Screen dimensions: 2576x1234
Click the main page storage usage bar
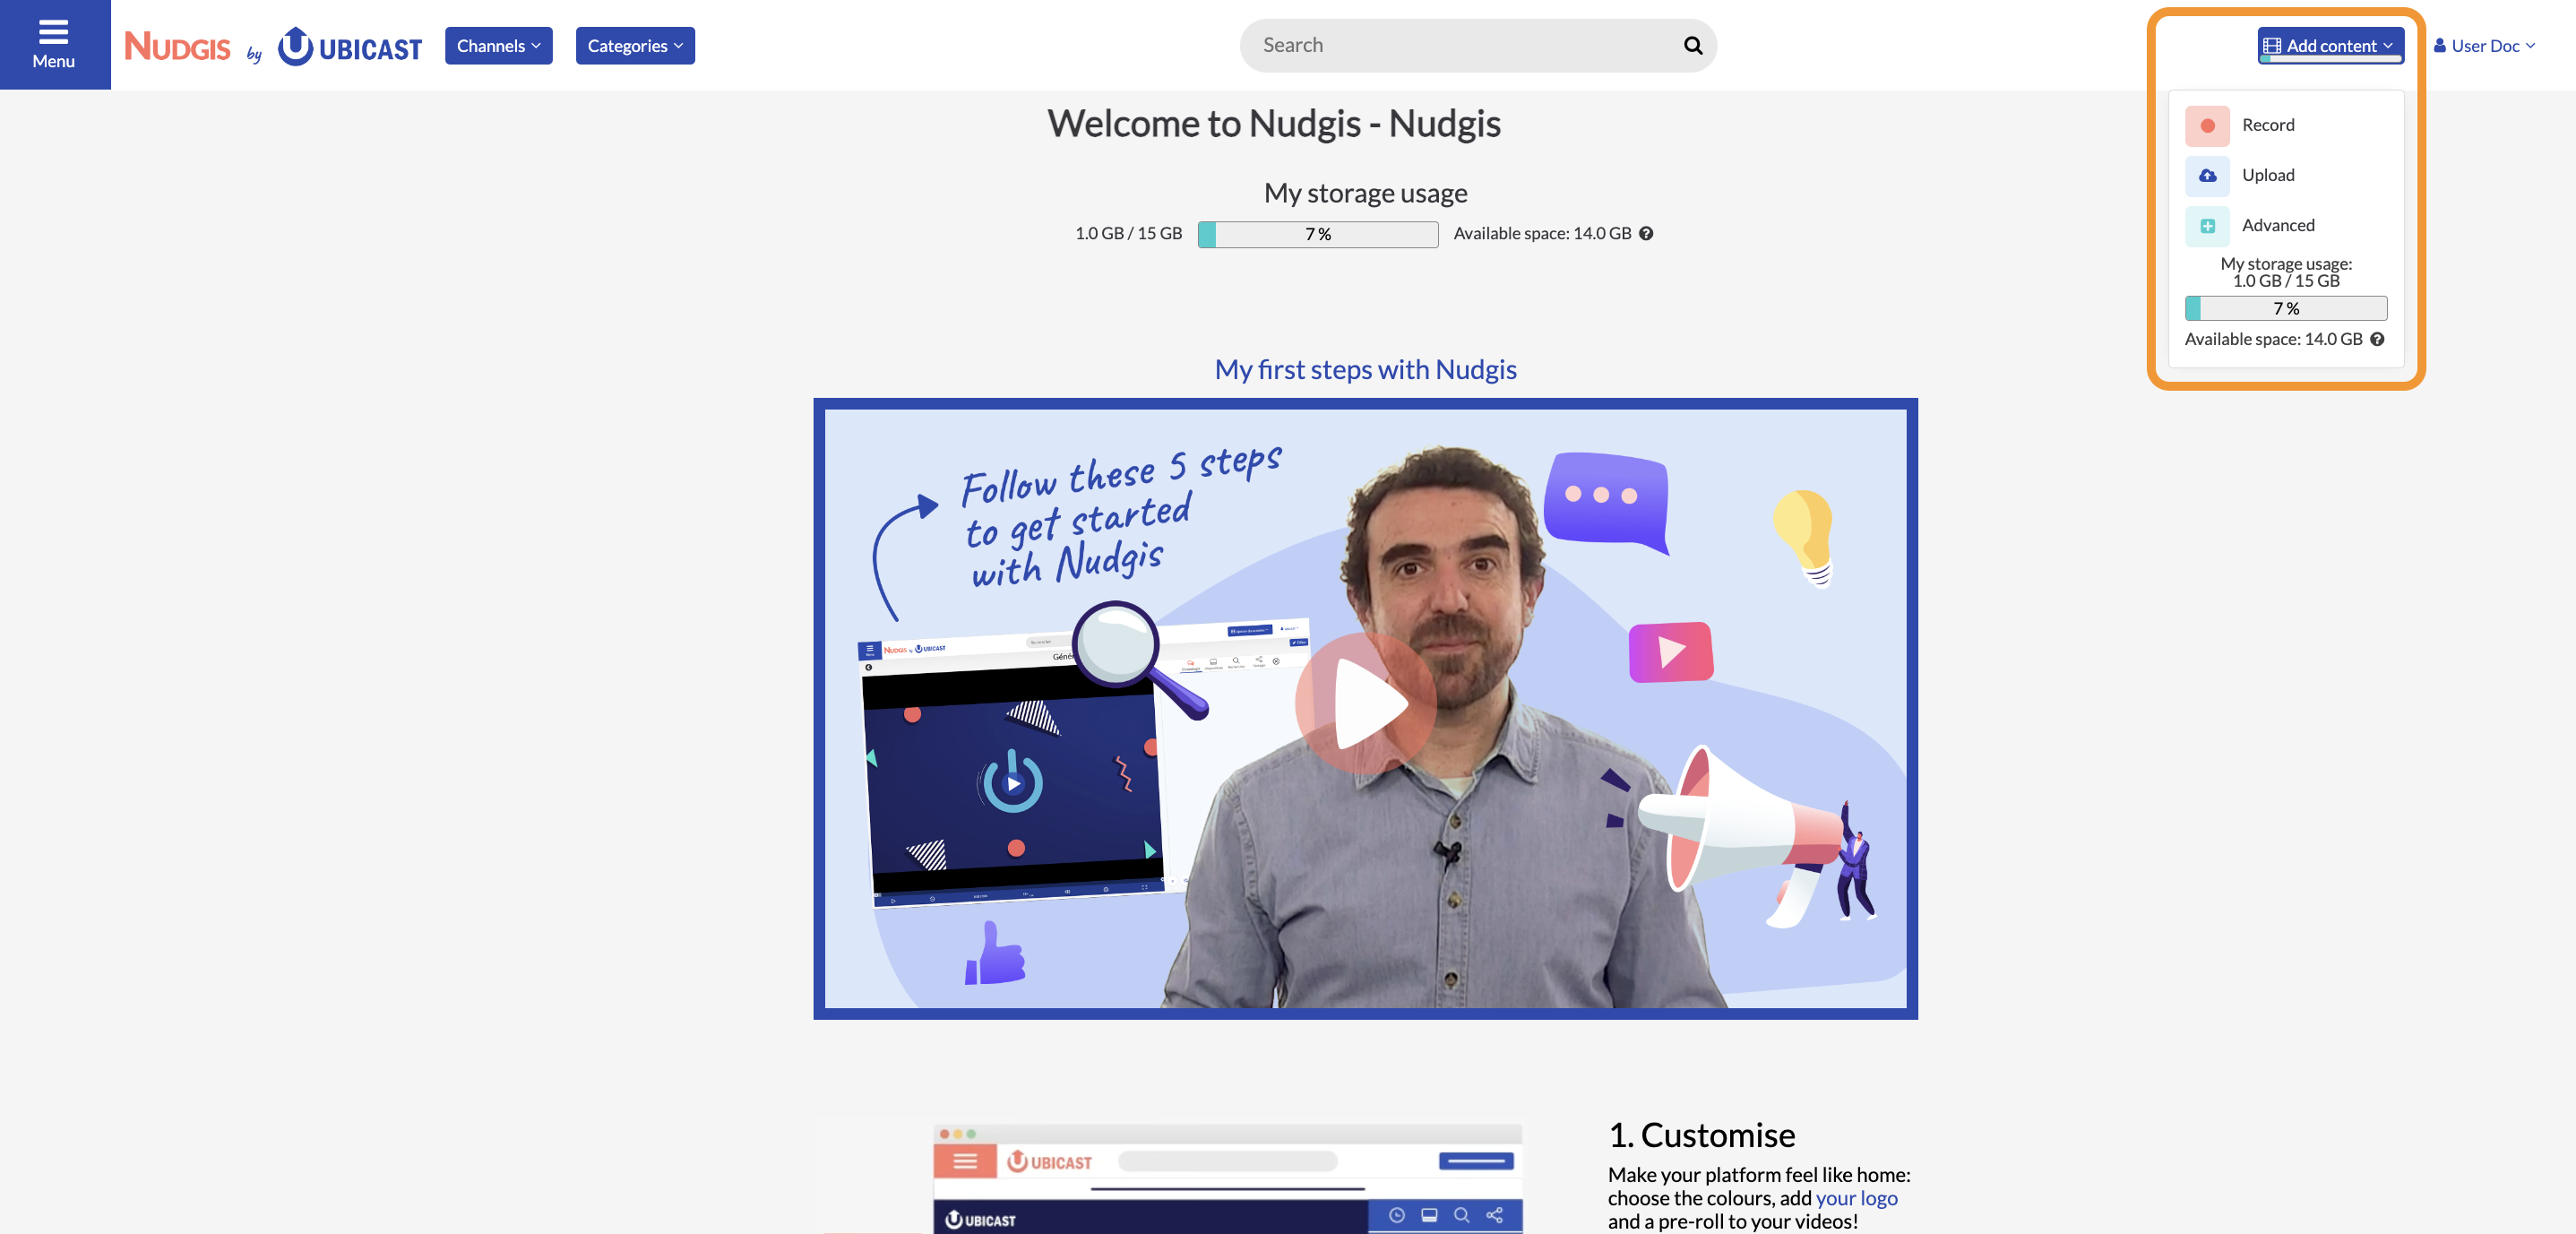1318,234
